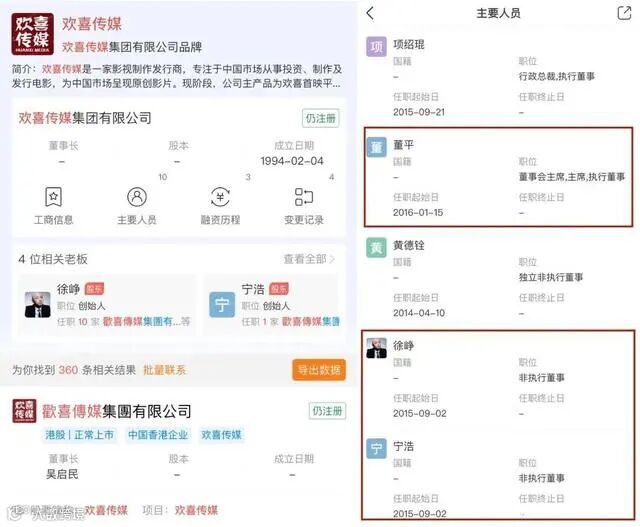Open 融资历程 yen icon
640x527 pixels.
pyautogui.click(x=220, y=197)
